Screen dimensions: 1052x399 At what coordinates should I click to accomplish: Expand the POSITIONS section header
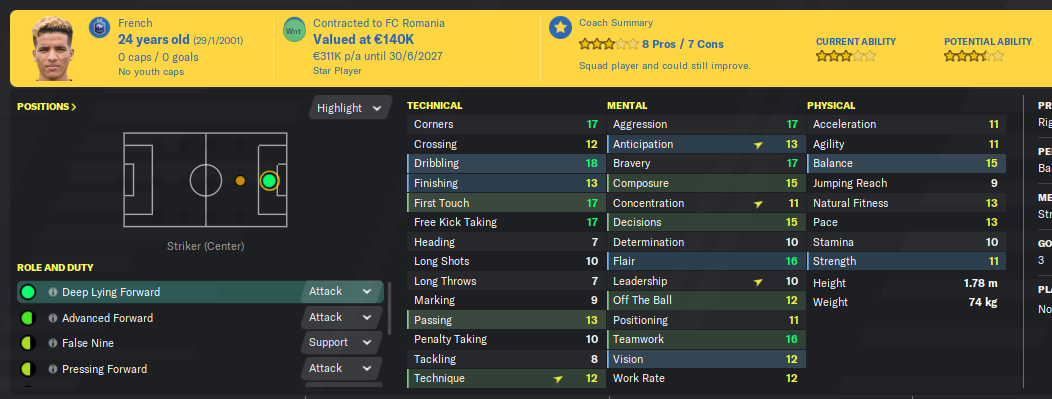coord(46,107)
